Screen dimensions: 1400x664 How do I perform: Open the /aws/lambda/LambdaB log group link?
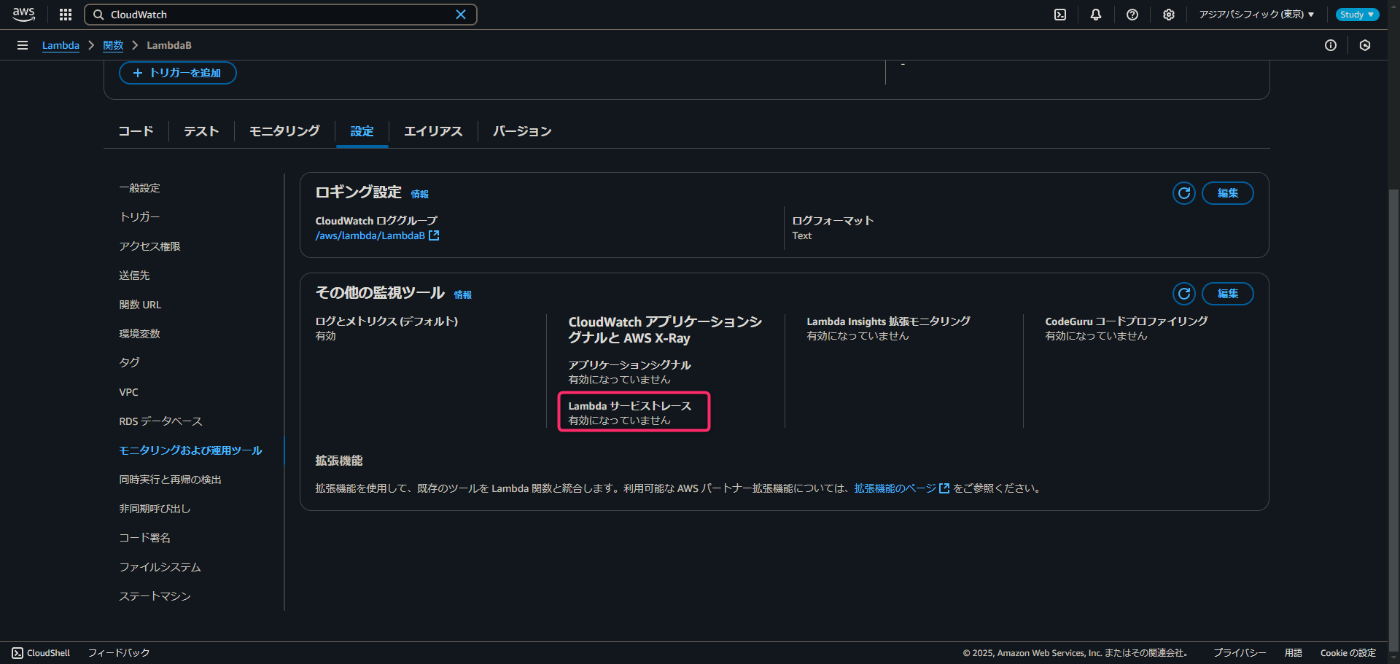coord(370,236)
